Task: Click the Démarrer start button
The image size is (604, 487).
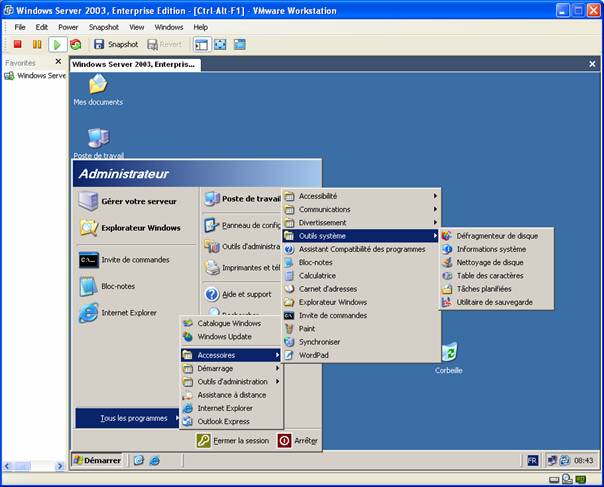Action: click(x=97, y=460)
